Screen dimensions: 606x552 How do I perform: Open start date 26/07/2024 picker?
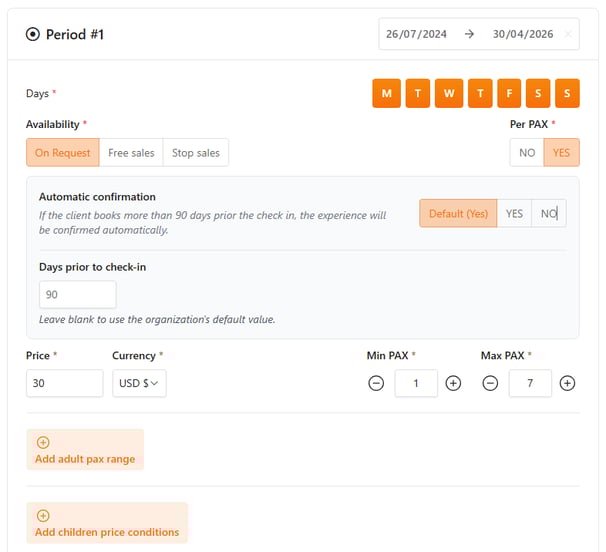click(416, 34)
